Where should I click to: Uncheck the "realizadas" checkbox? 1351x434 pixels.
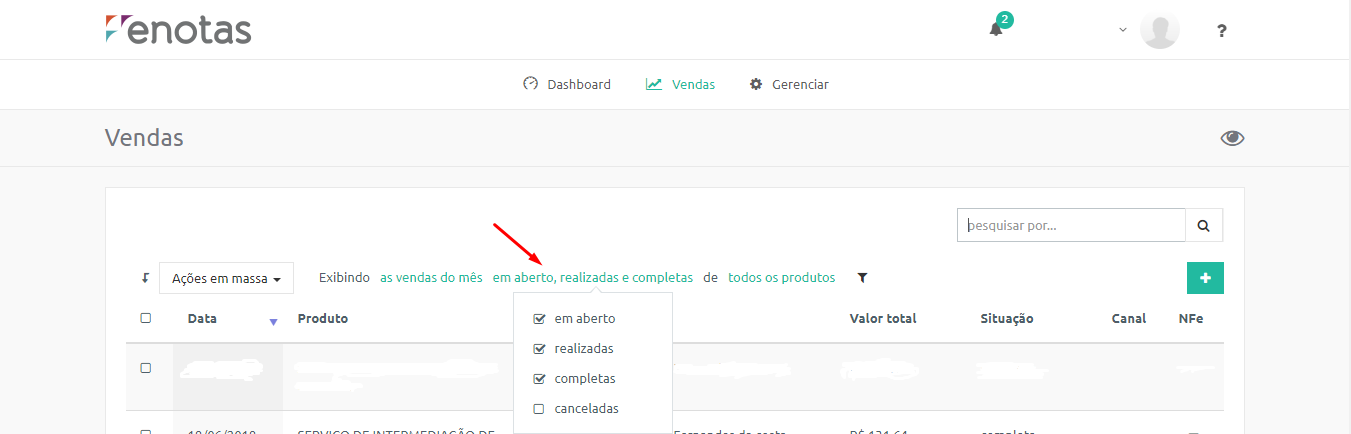tap(539, 349)
